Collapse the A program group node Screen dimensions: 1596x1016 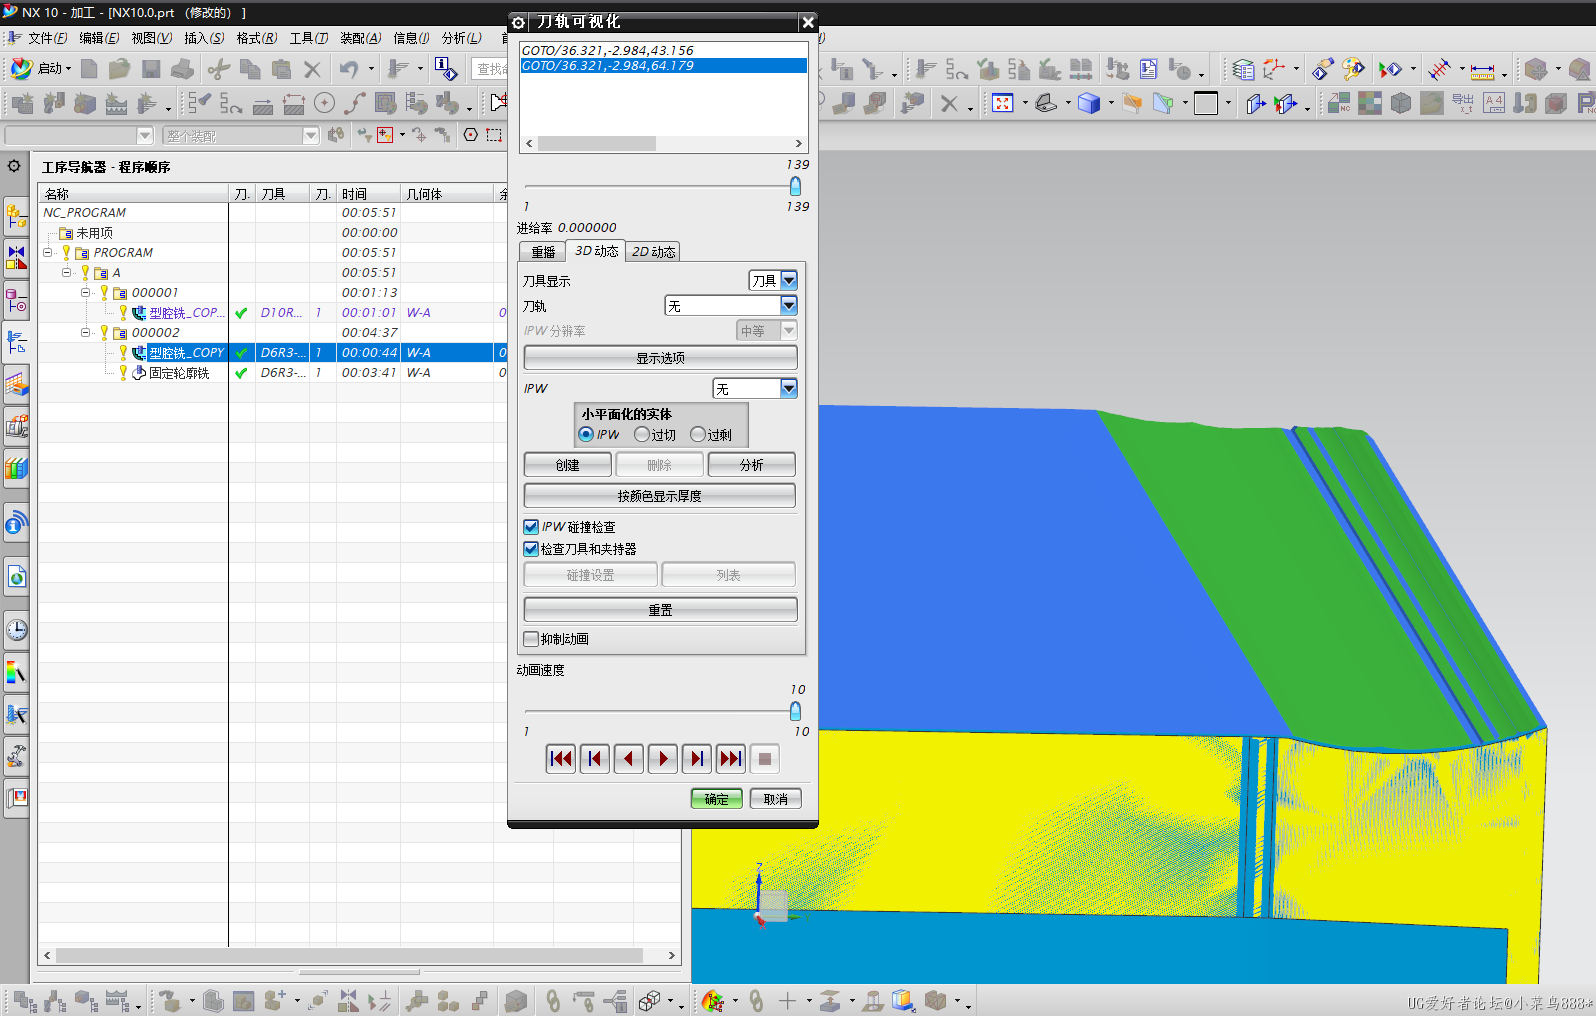(x=66, y=273)
